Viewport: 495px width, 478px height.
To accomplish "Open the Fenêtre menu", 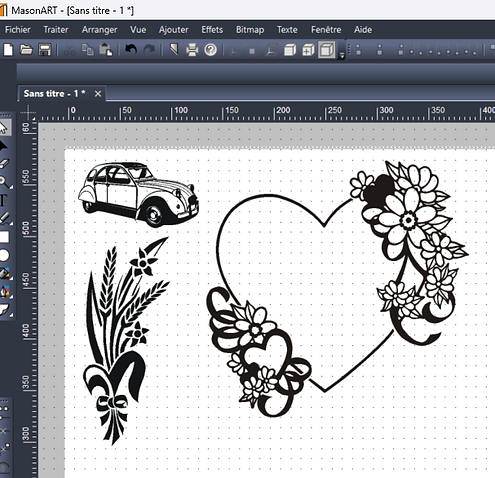I will click(x=326, y=30).
